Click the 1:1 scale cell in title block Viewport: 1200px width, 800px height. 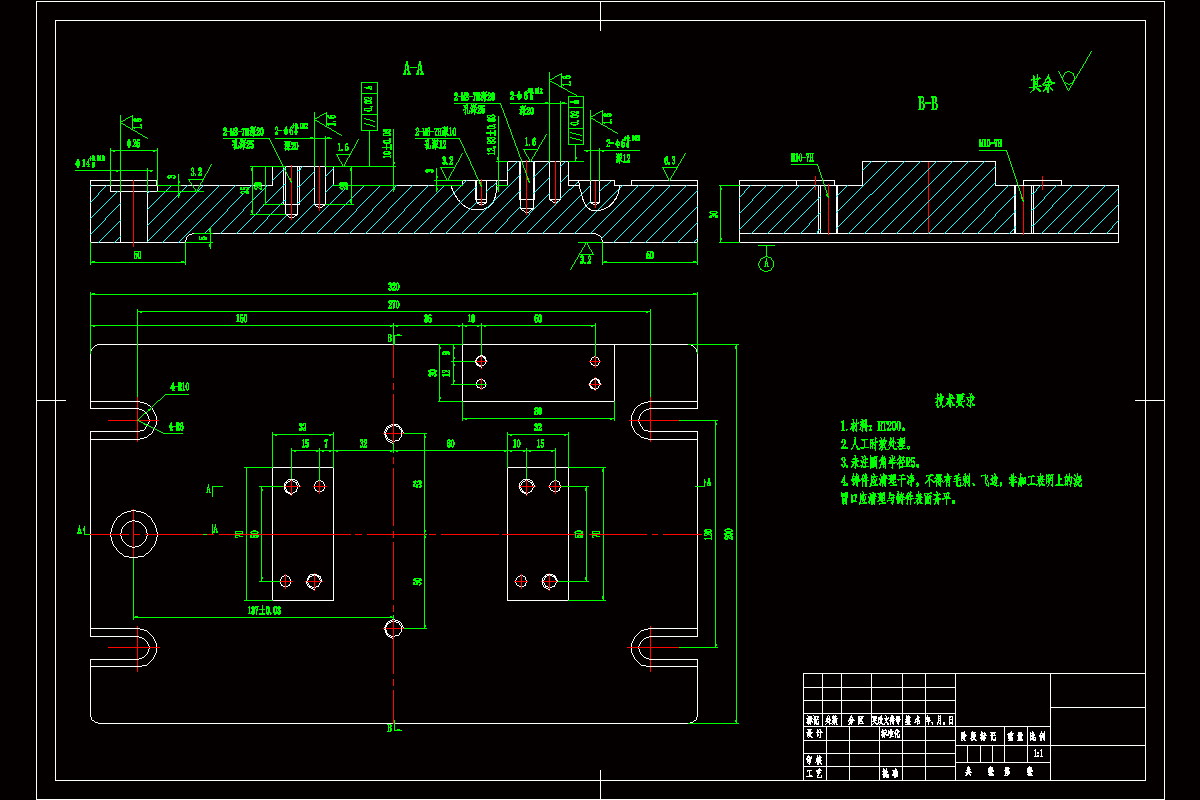(1037, 754)
